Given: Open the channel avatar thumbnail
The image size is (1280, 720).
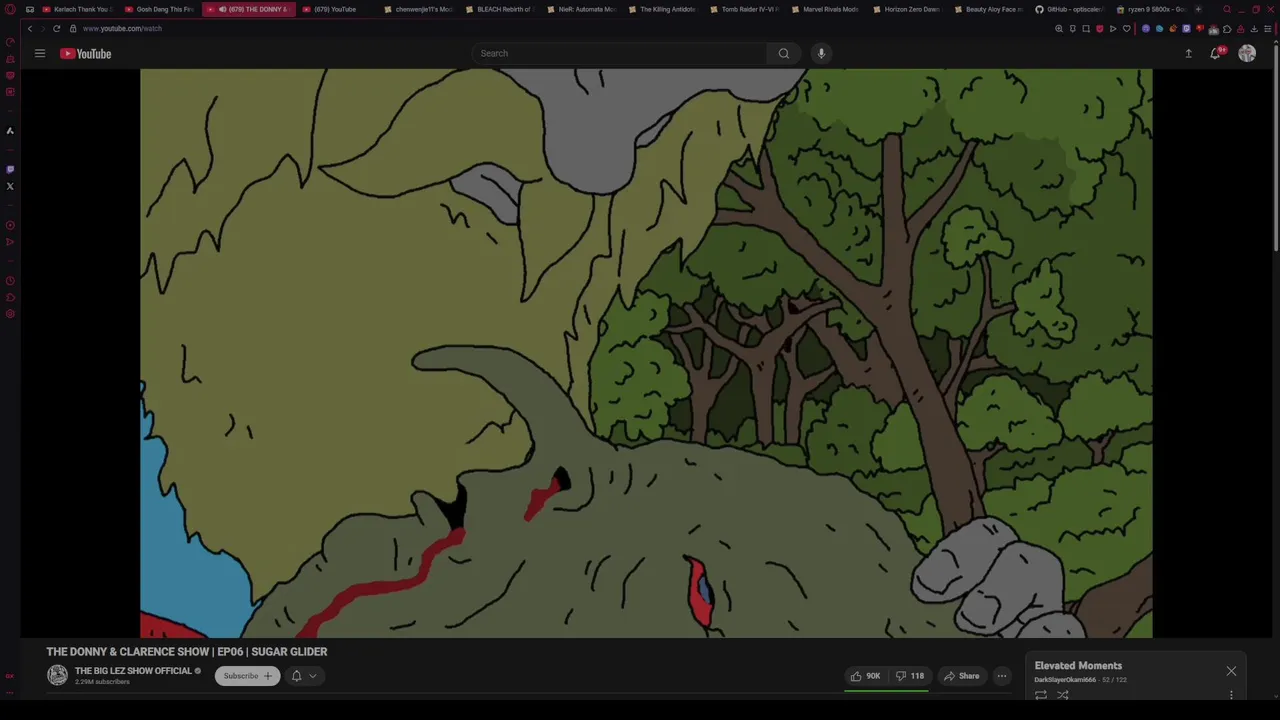Looking at the screenshot, I should pos(57,675).
